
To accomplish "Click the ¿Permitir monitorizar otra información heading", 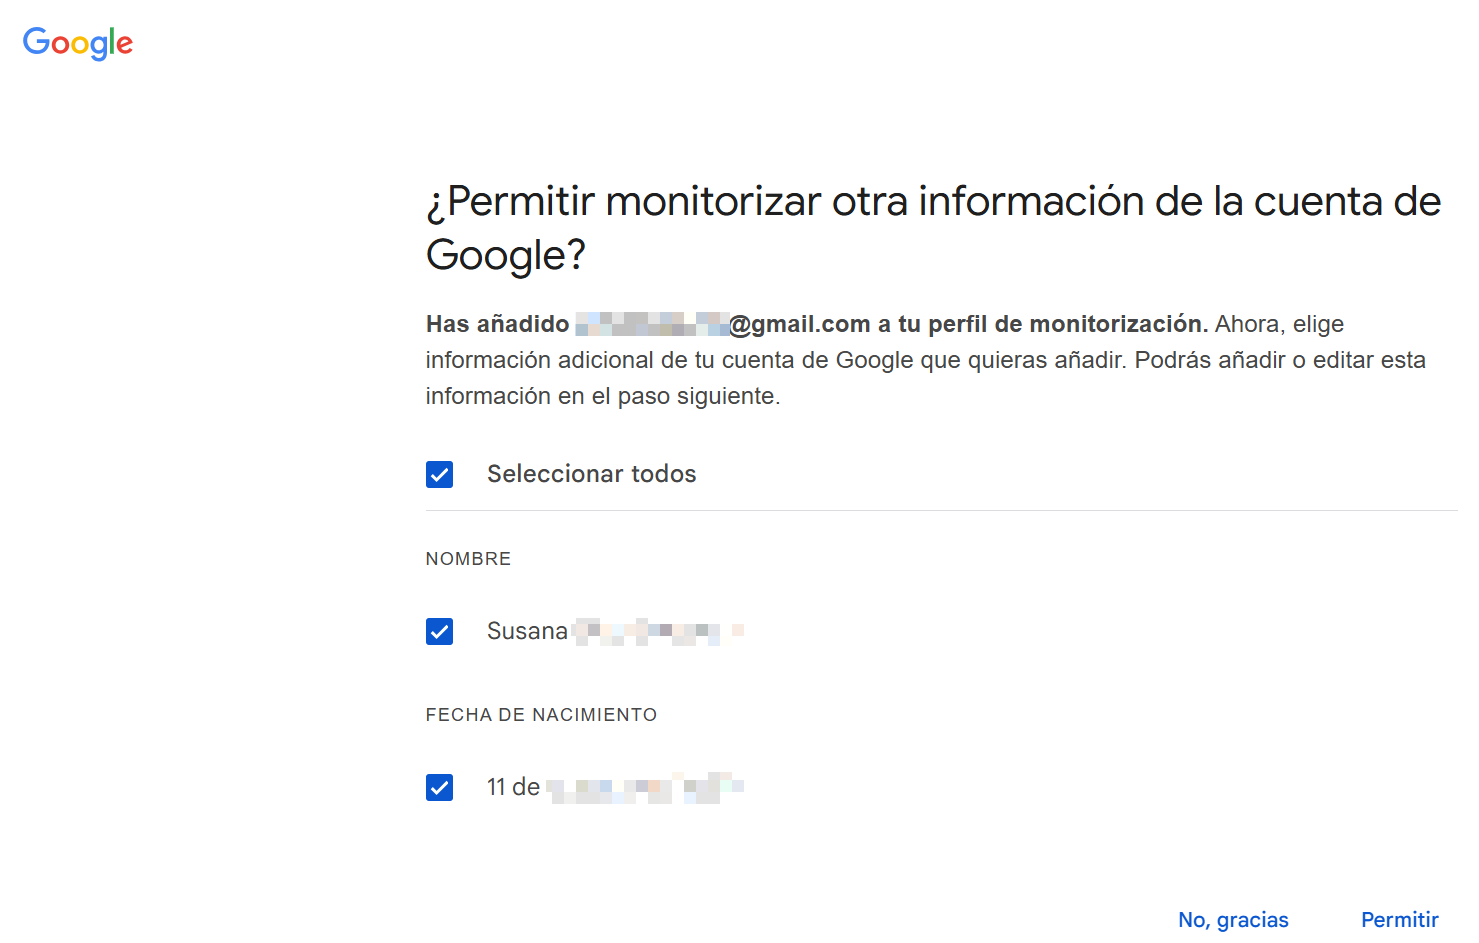I will [x=932, y=202].
